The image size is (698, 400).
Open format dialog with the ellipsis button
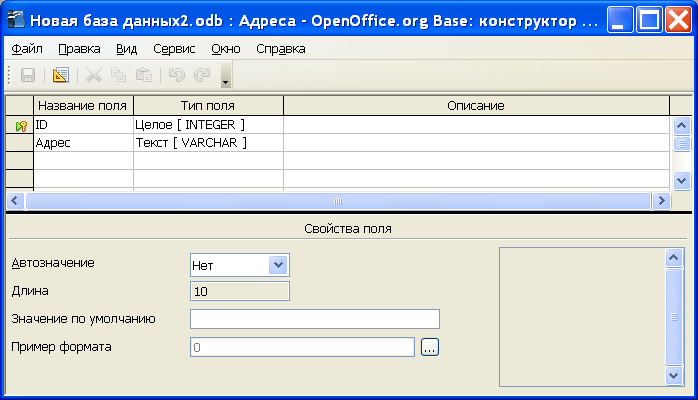pos(430,347)
